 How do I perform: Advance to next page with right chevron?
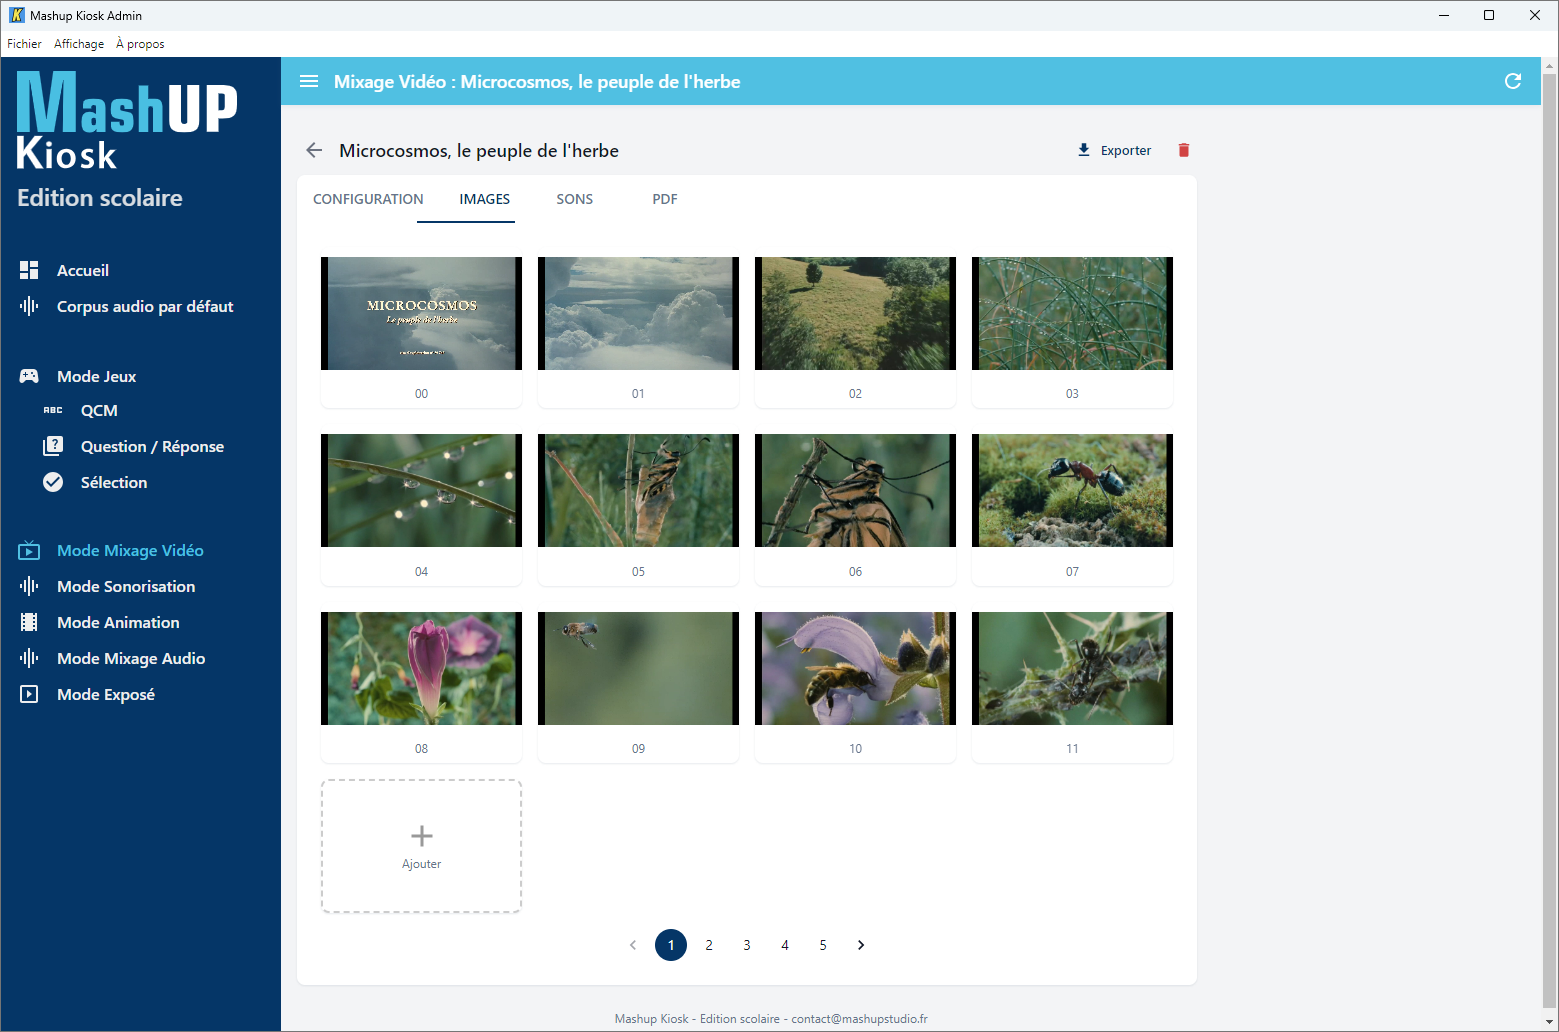pos(861,945)
